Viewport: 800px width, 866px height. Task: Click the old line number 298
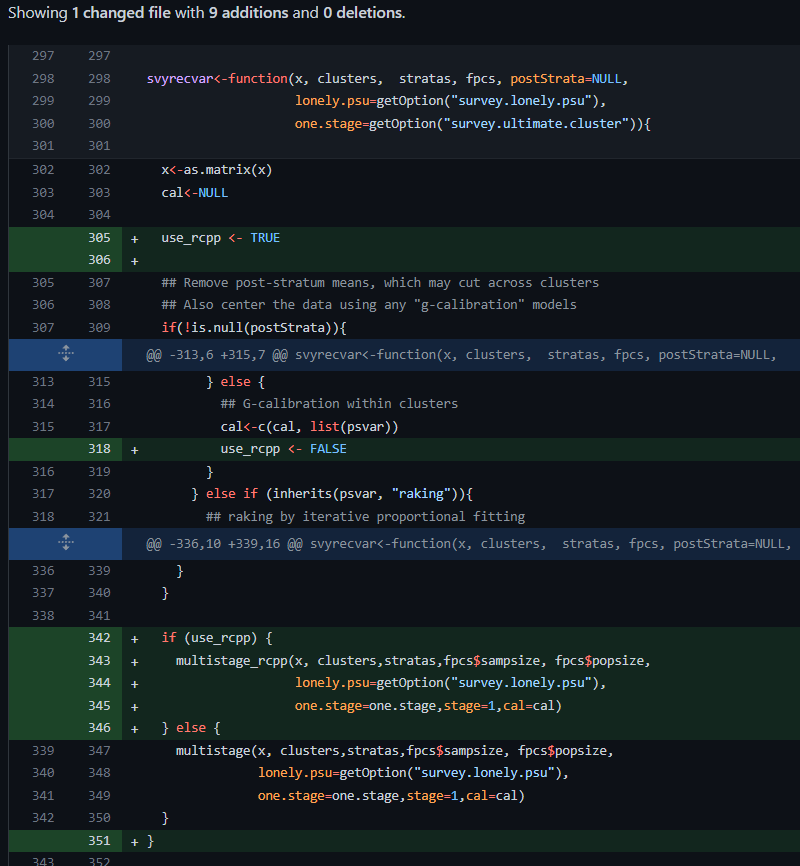click(43, 78)
